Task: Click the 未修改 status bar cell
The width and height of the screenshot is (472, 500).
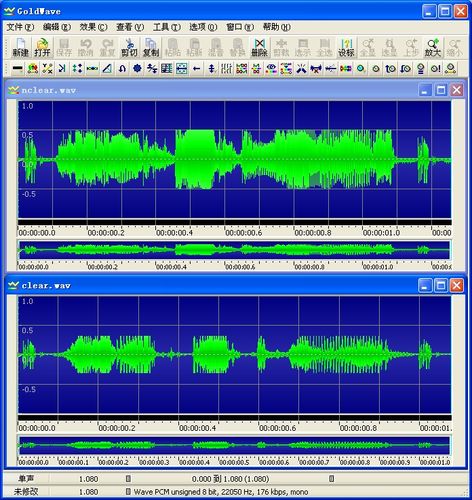Action: coord(26,492)
